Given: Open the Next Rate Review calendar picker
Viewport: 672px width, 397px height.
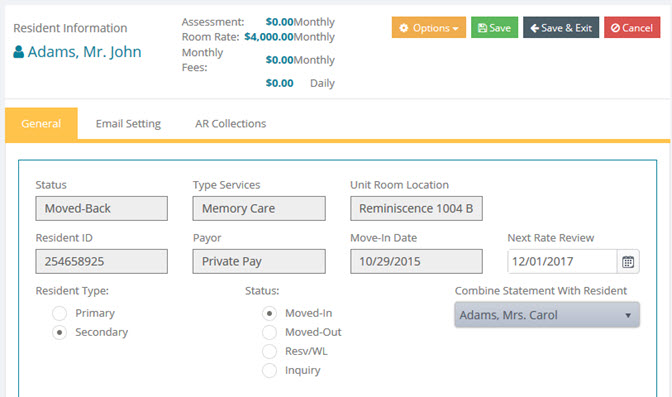Looking at the screenshot, I should pyautogui.click(x=628, y=262).
